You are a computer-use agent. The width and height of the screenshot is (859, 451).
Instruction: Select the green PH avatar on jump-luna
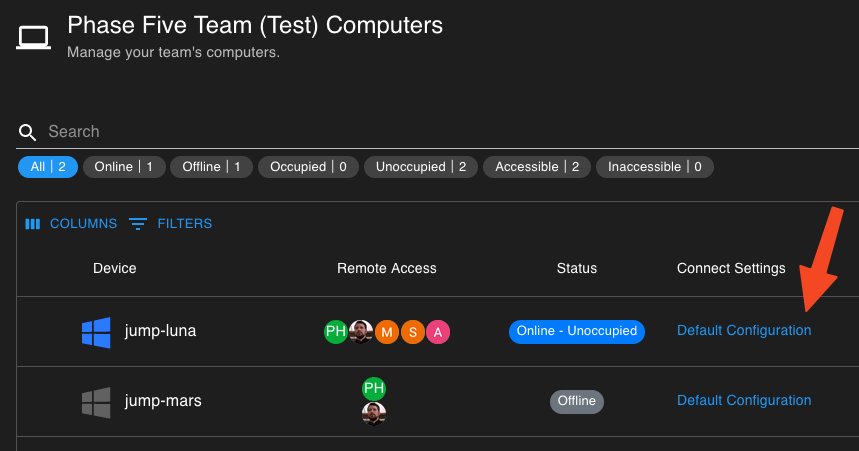(335, 332)
